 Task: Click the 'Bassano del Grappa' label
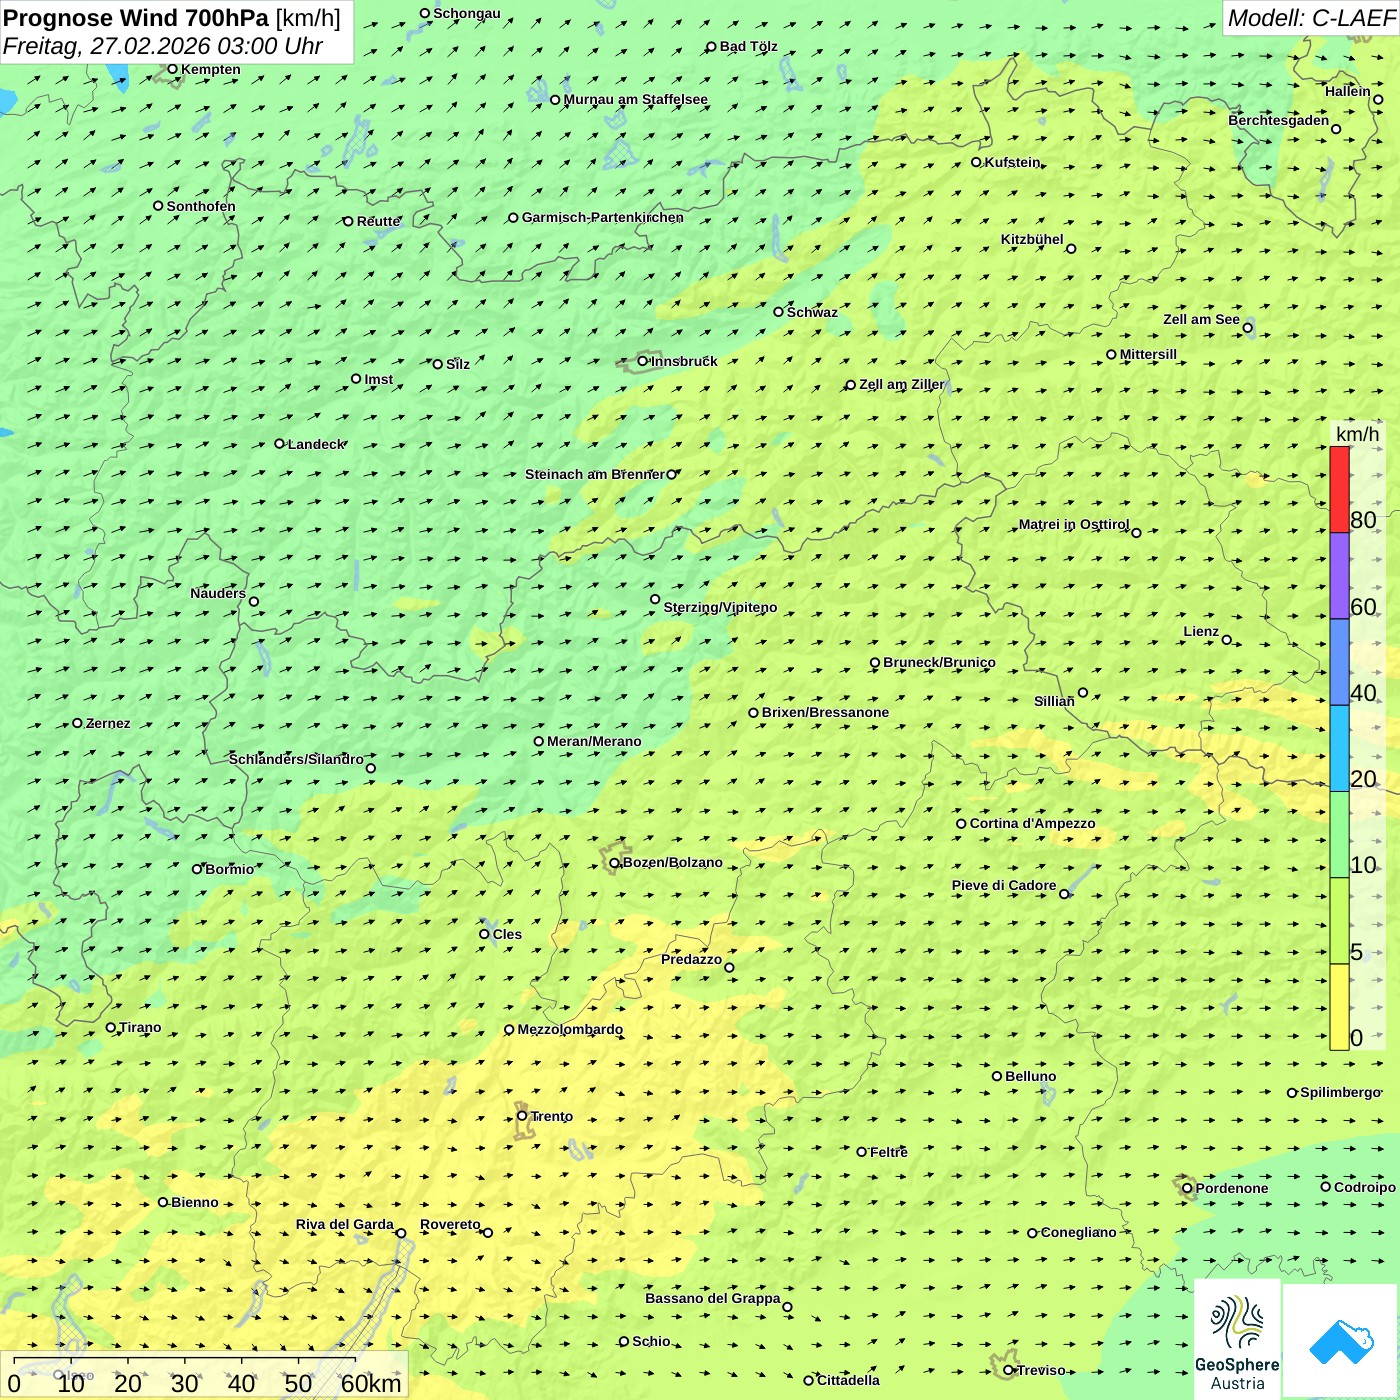coord(713,1298)
